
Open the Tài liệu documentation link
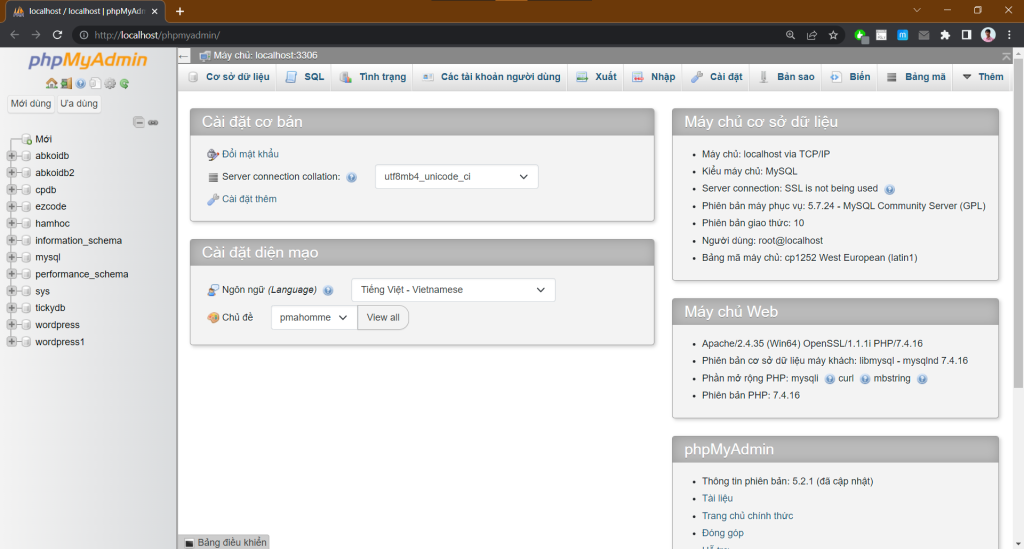coord(717,498)
